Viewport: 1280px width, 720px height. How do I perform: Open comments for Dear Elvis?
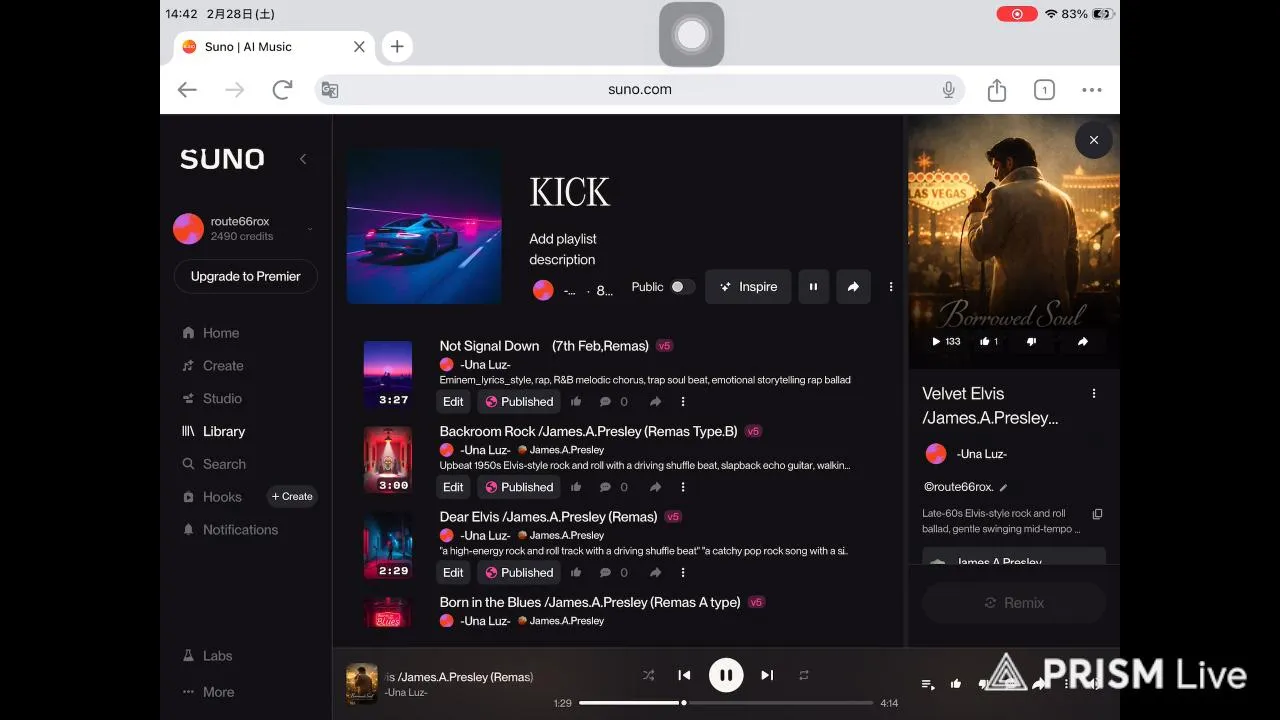(x=613, y=573)
